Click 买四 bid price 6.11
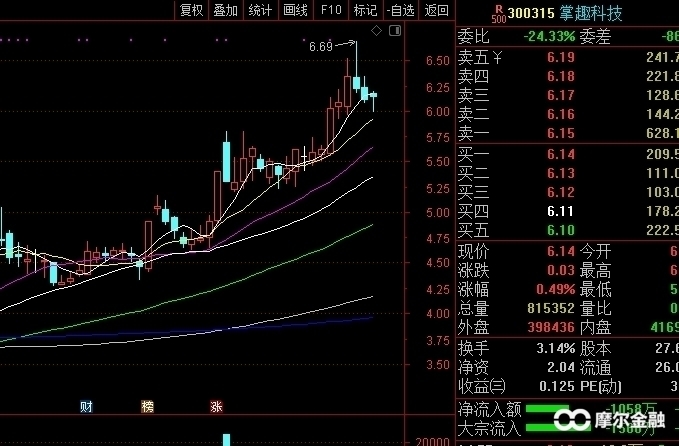679x446 pixels. [x=561, y=211]
